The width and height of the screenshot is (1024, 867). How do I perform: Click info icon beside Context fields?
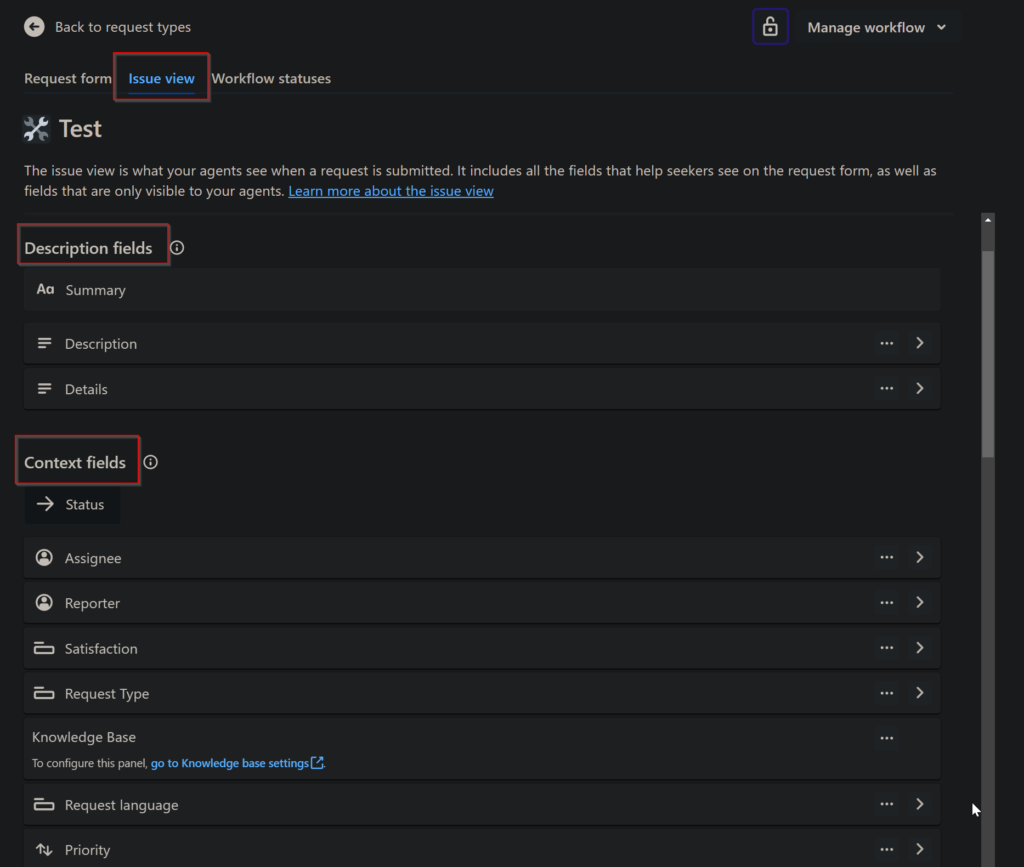click(x=151, y=462)
